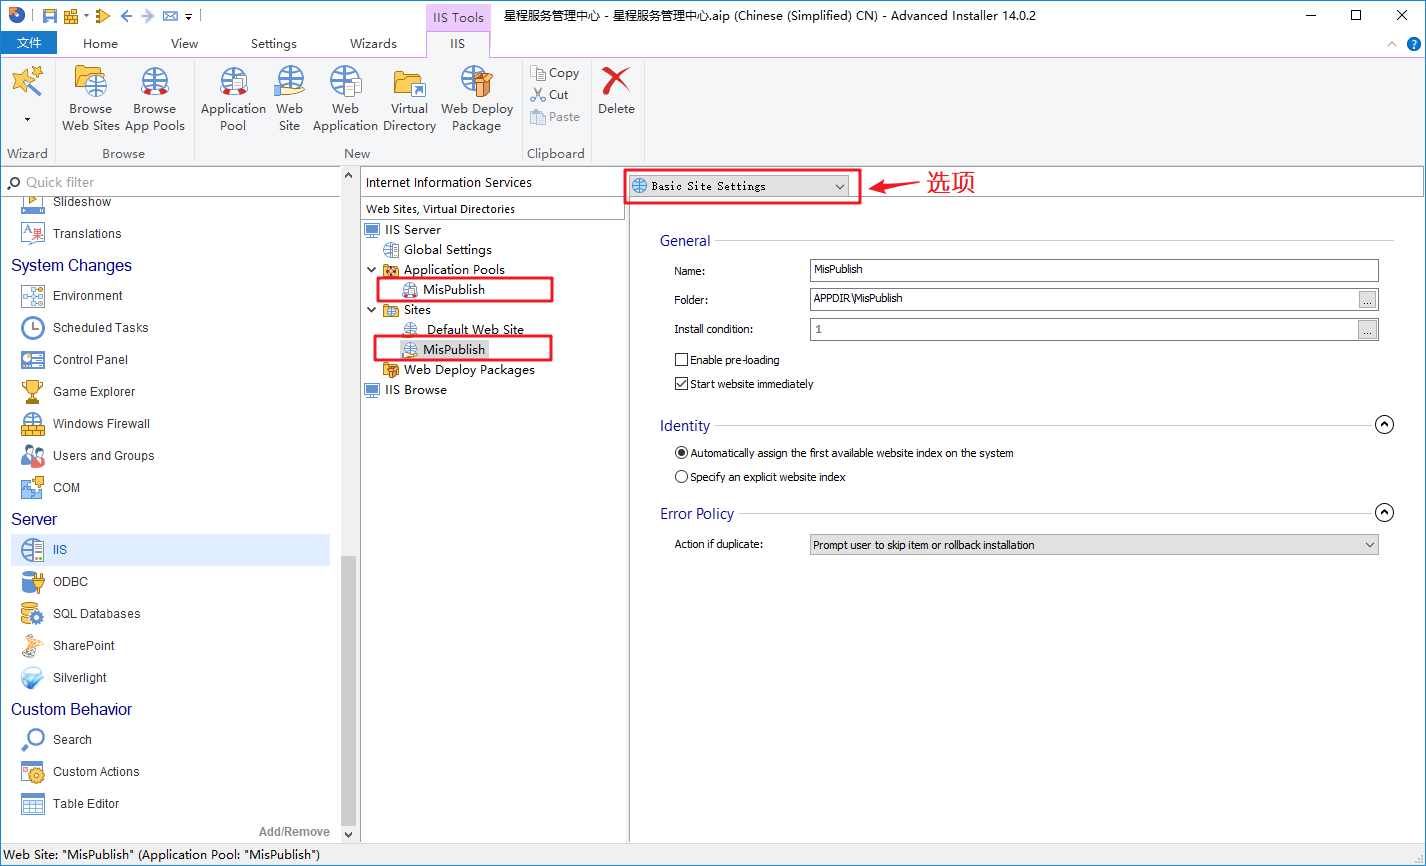Click the Add/Remove link in the sidebar
The width and height of the screenshot is (1426, 866).
point(294,832)
